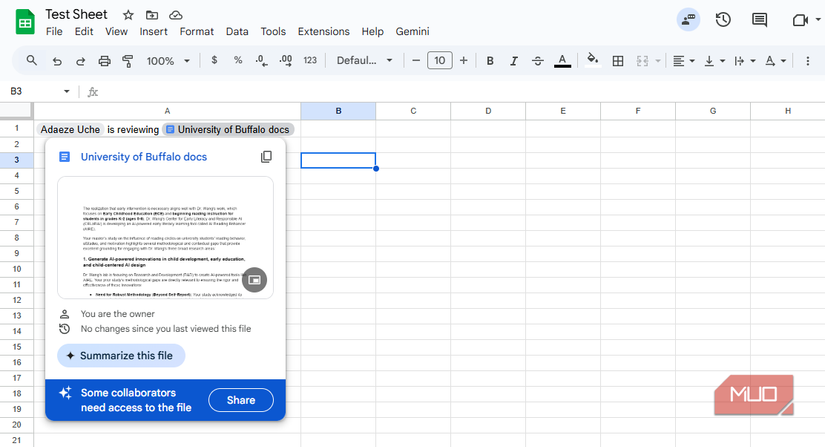Click the formula bar input
Screen dimensions: 825x447
click(463, 92)
